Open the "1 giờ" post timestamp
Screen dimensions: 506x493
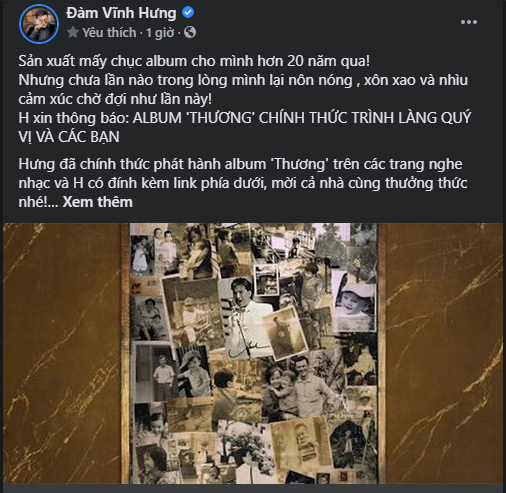[160, 33]
